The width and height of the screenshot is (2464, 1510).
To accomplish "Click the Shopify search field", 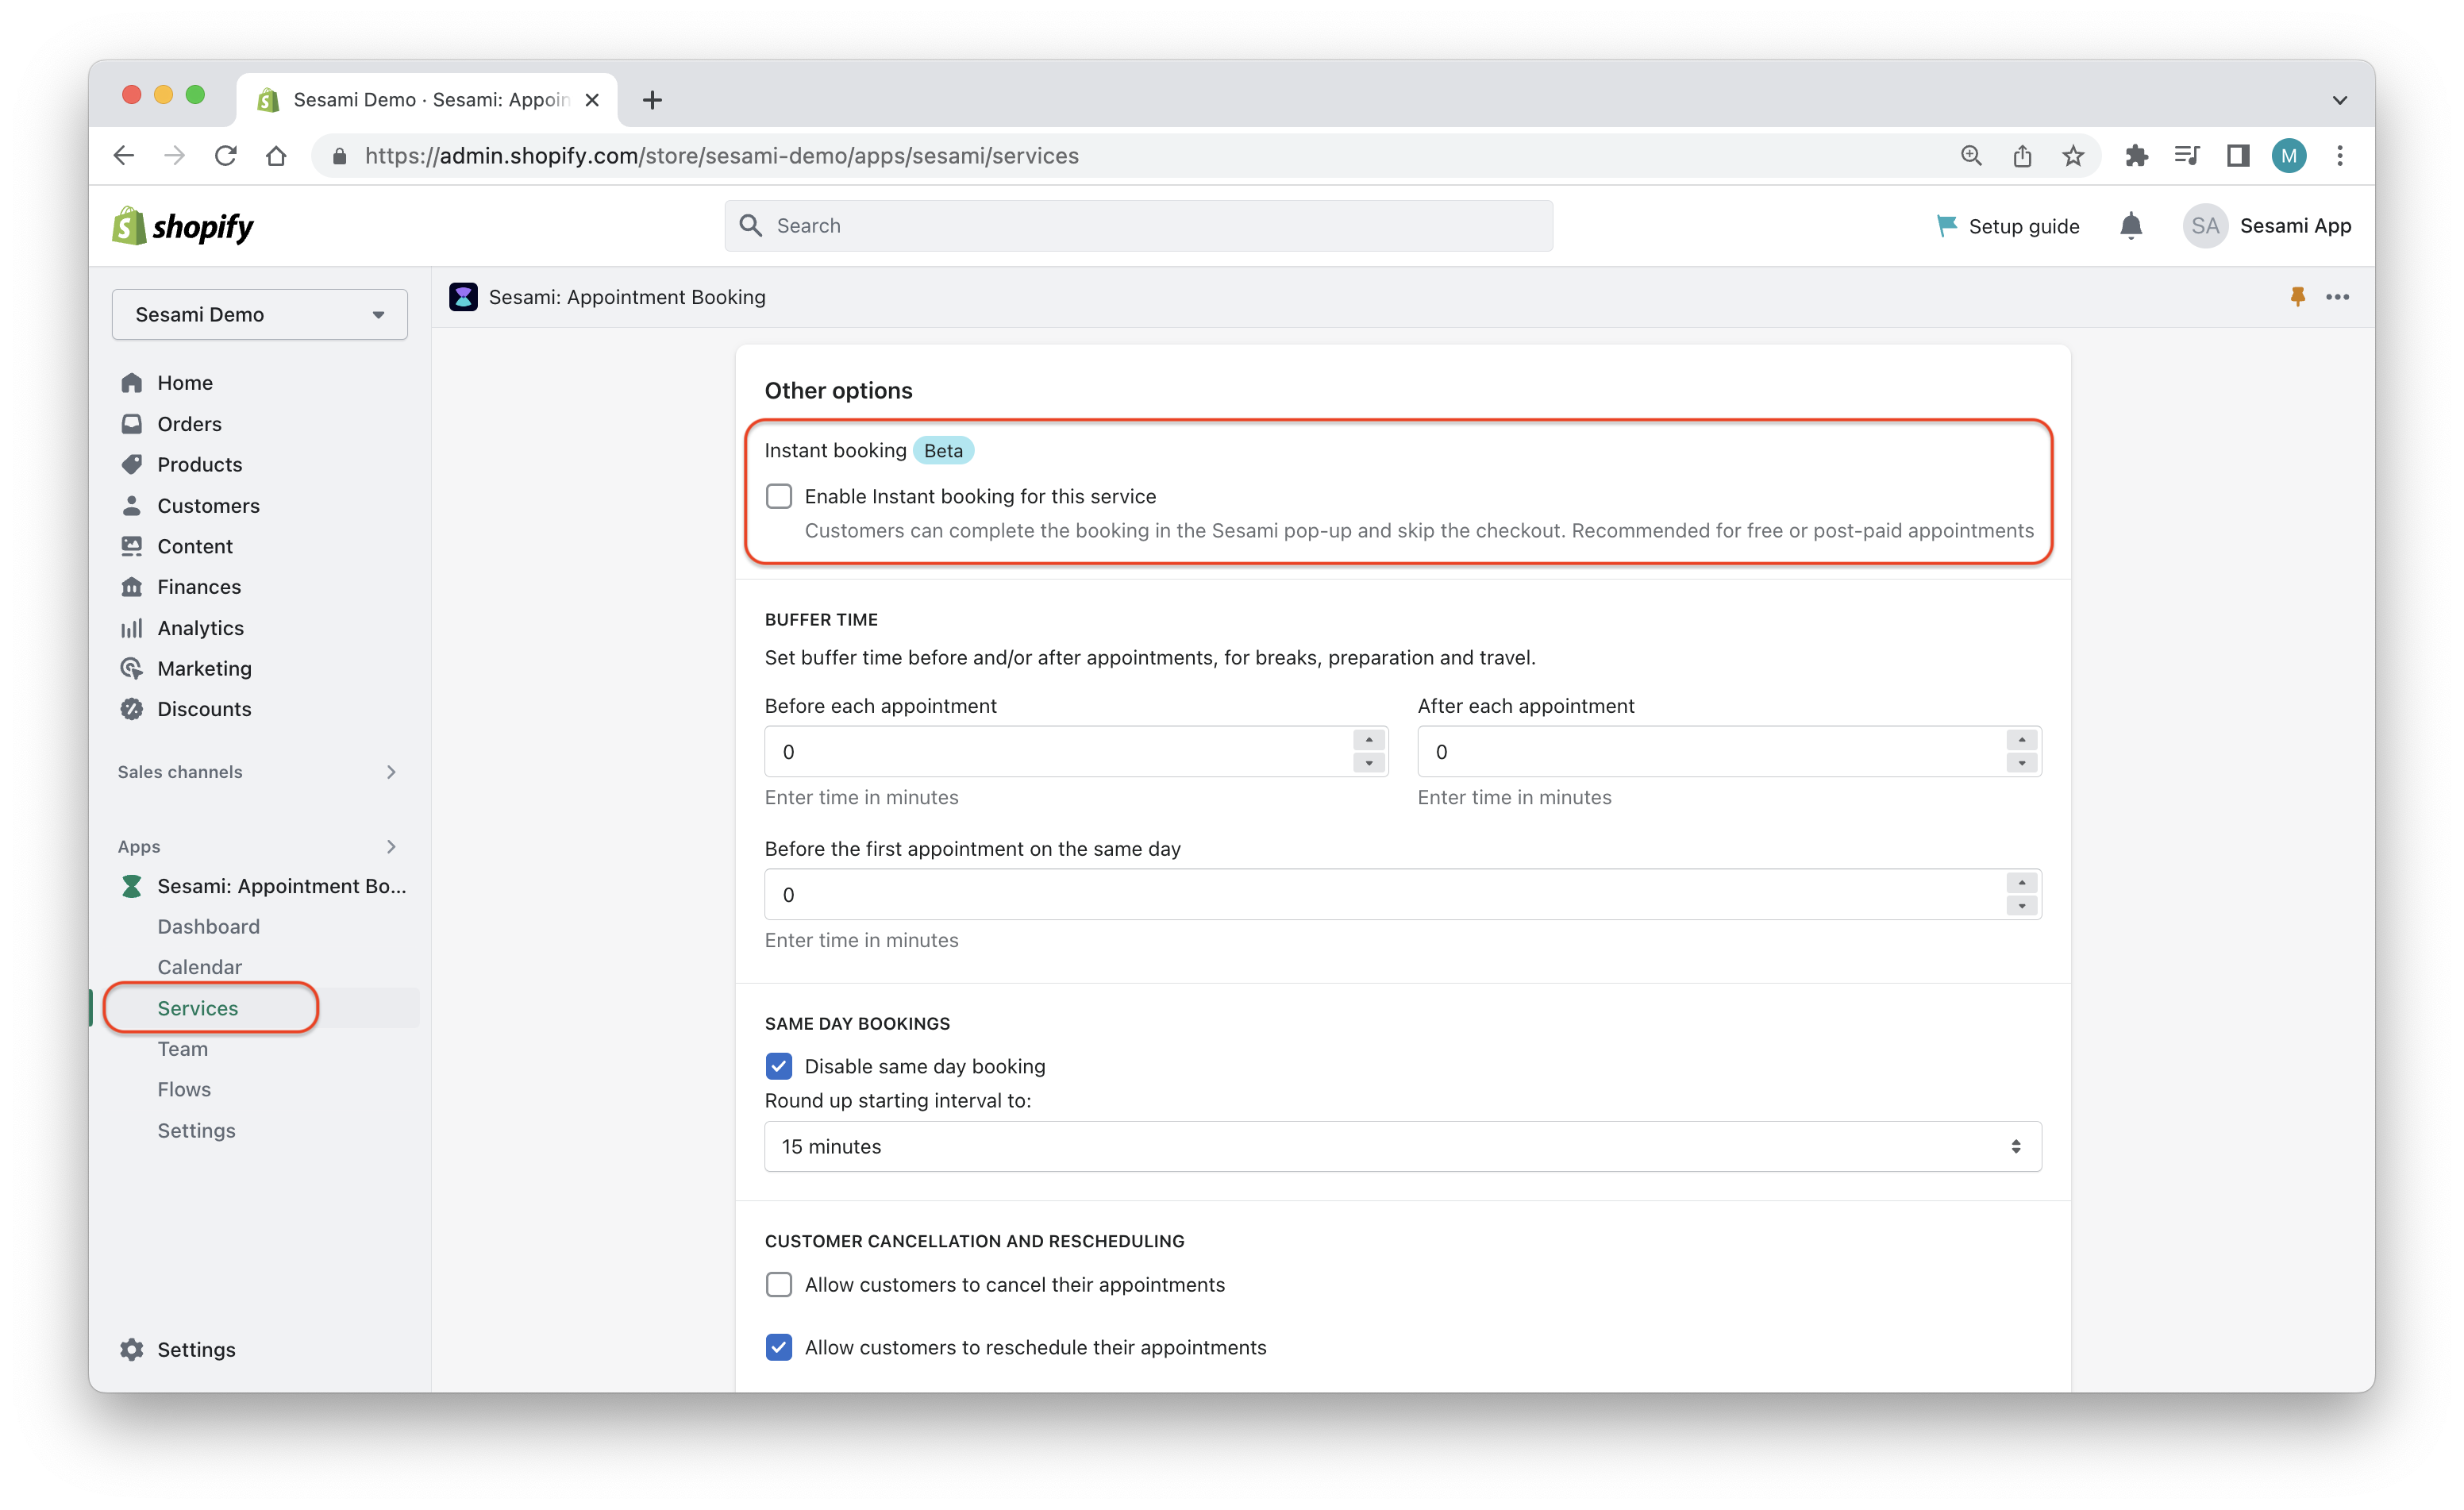I will pos(1138,226).
